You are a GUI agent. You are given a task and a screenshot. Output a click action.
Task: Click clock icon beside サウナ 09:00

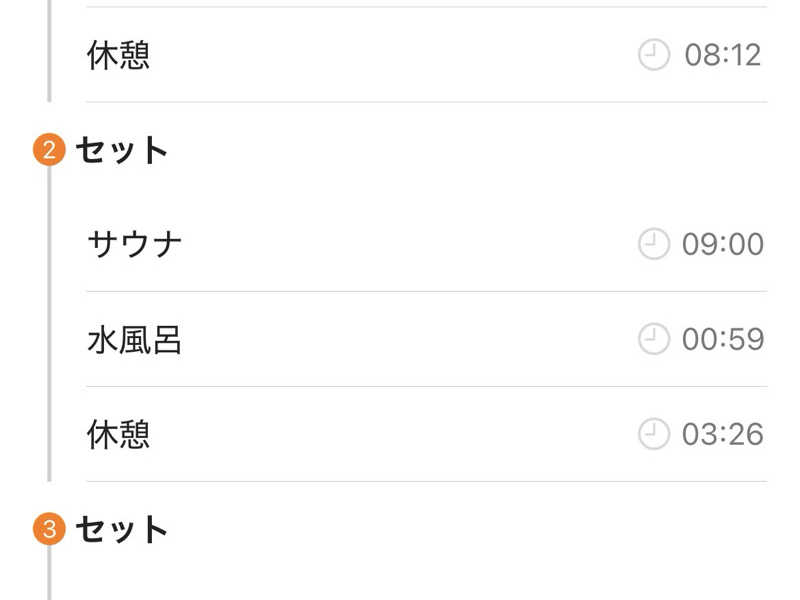(x=654, y=244)
